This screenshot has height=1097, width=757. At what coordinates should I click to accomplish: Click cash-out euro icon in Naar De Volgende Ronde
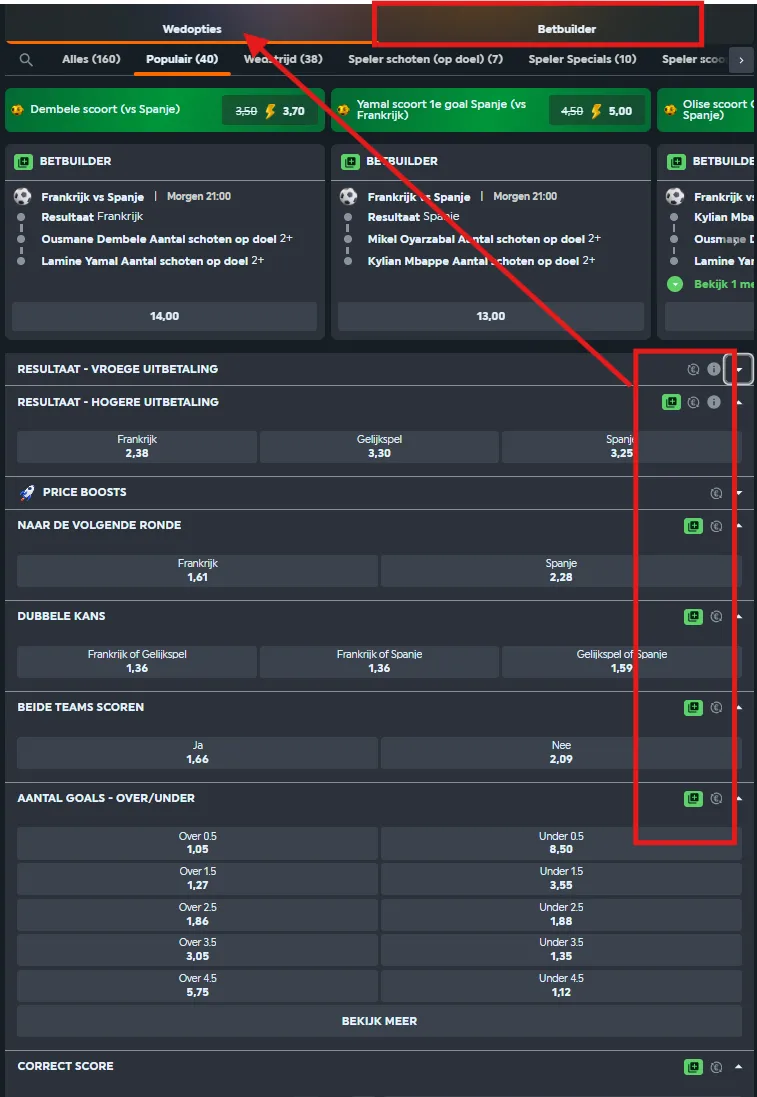click(x=716, y=526)
